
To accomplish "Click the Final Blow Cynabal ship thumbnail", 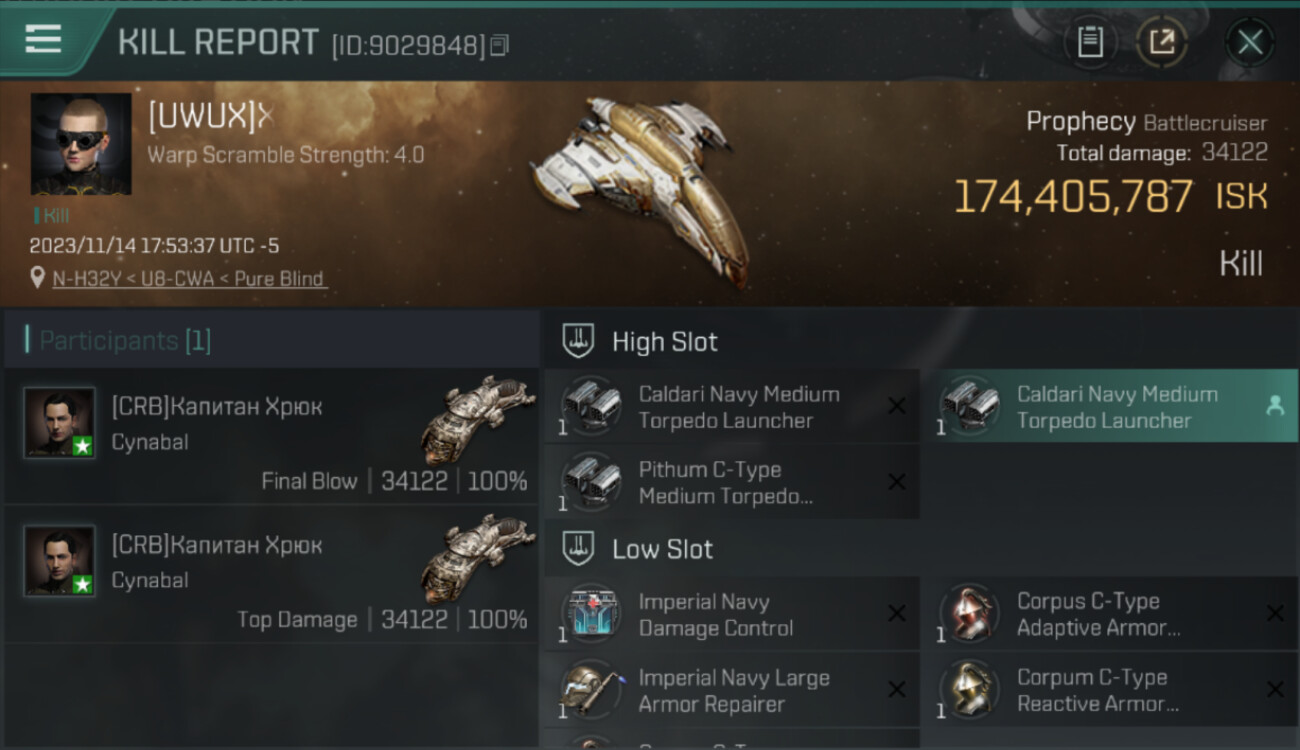I will 477,420.
